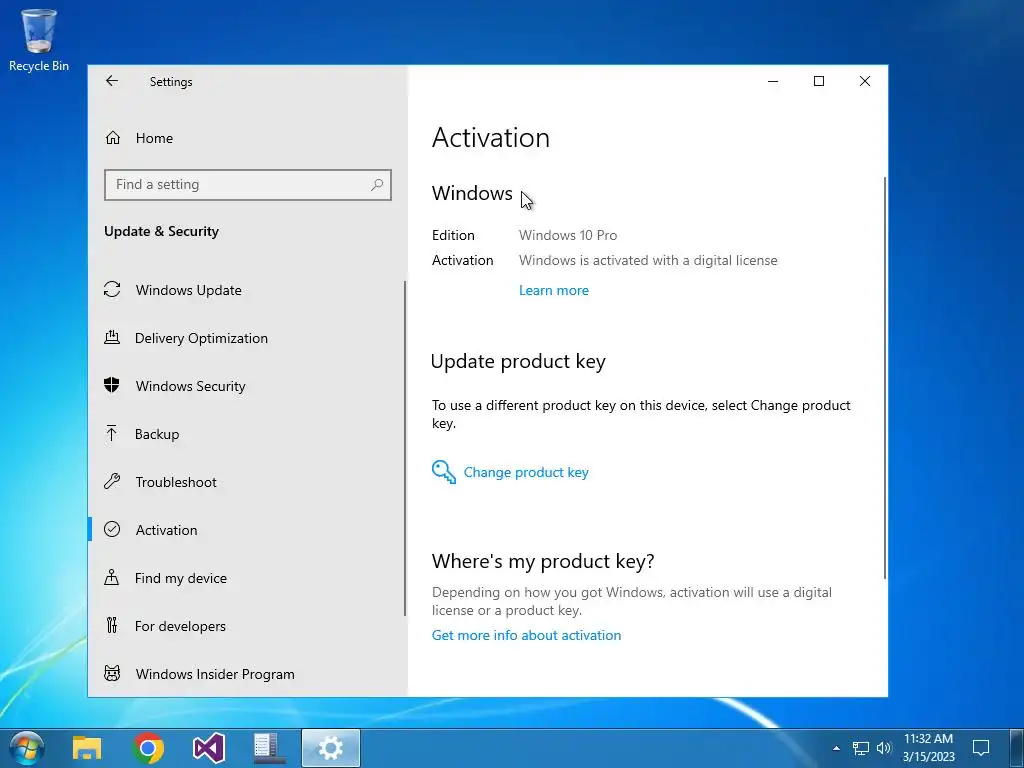Open File Explorer from the taskbar
The width and height of the screenshot is (1024, 768).
pos(87,748)
